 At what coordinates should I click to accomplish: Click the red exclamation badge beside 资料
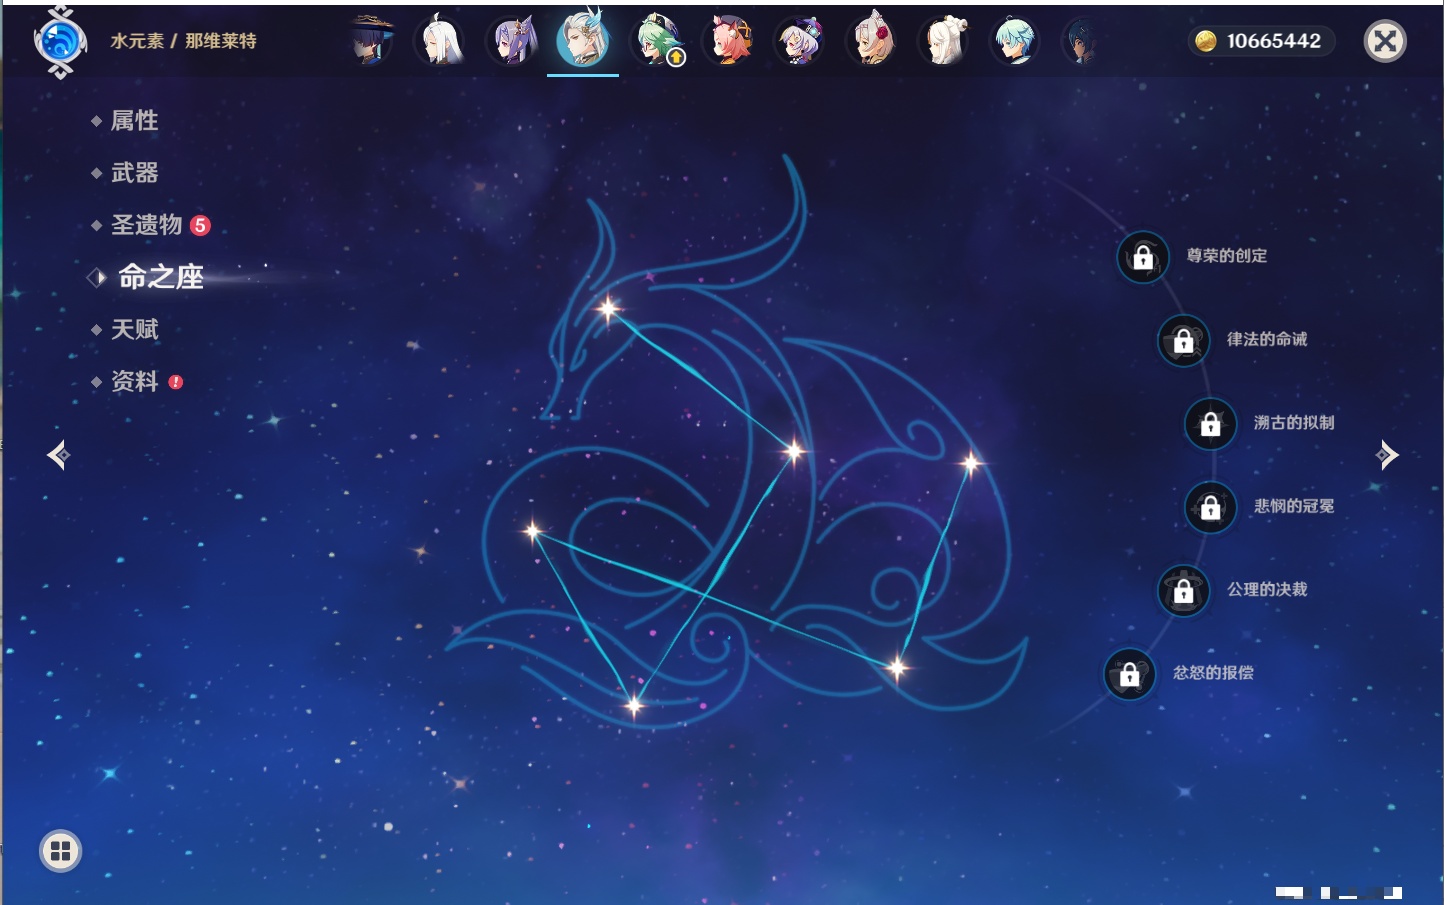[x=176, y=382]
